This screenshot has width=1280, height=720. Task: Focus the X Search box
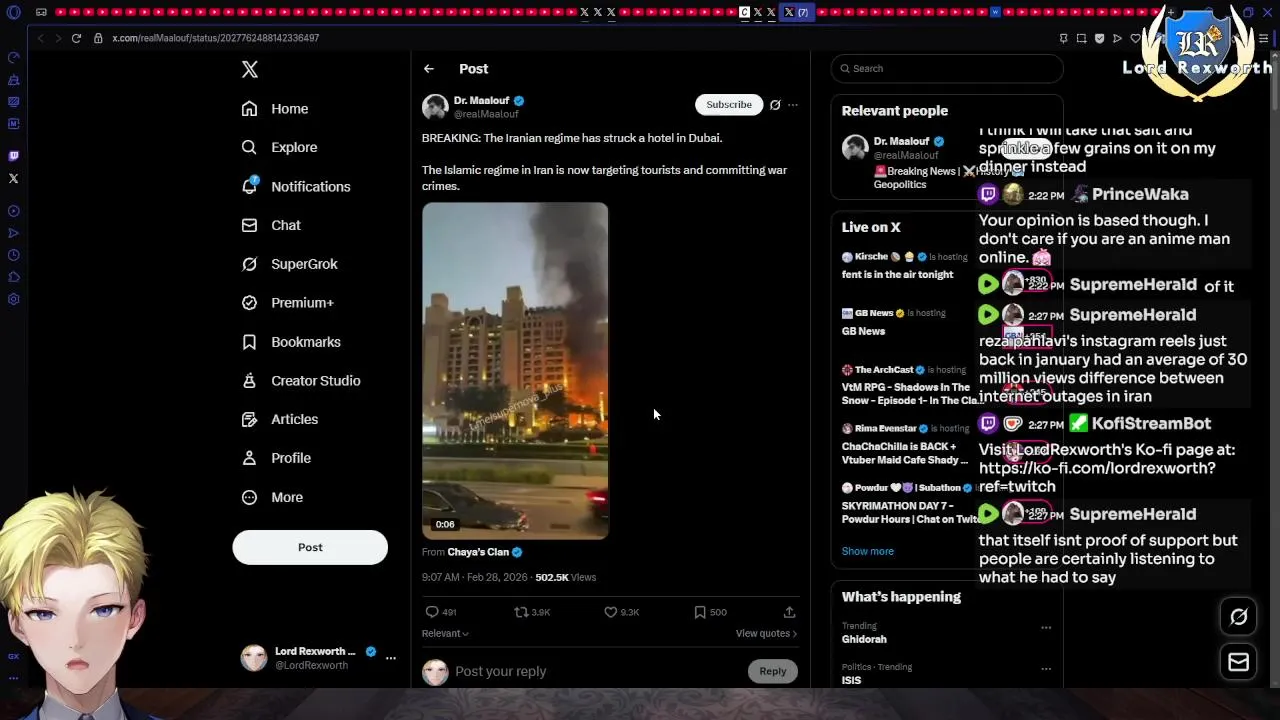click(x=946, y=68)
